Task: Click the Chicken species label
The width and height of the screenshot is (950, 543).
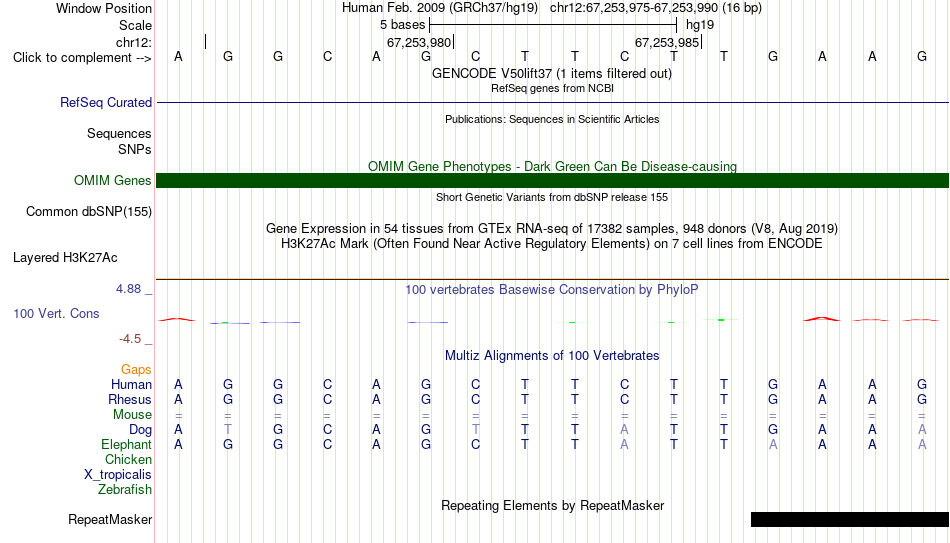Action: click(128, 460)
